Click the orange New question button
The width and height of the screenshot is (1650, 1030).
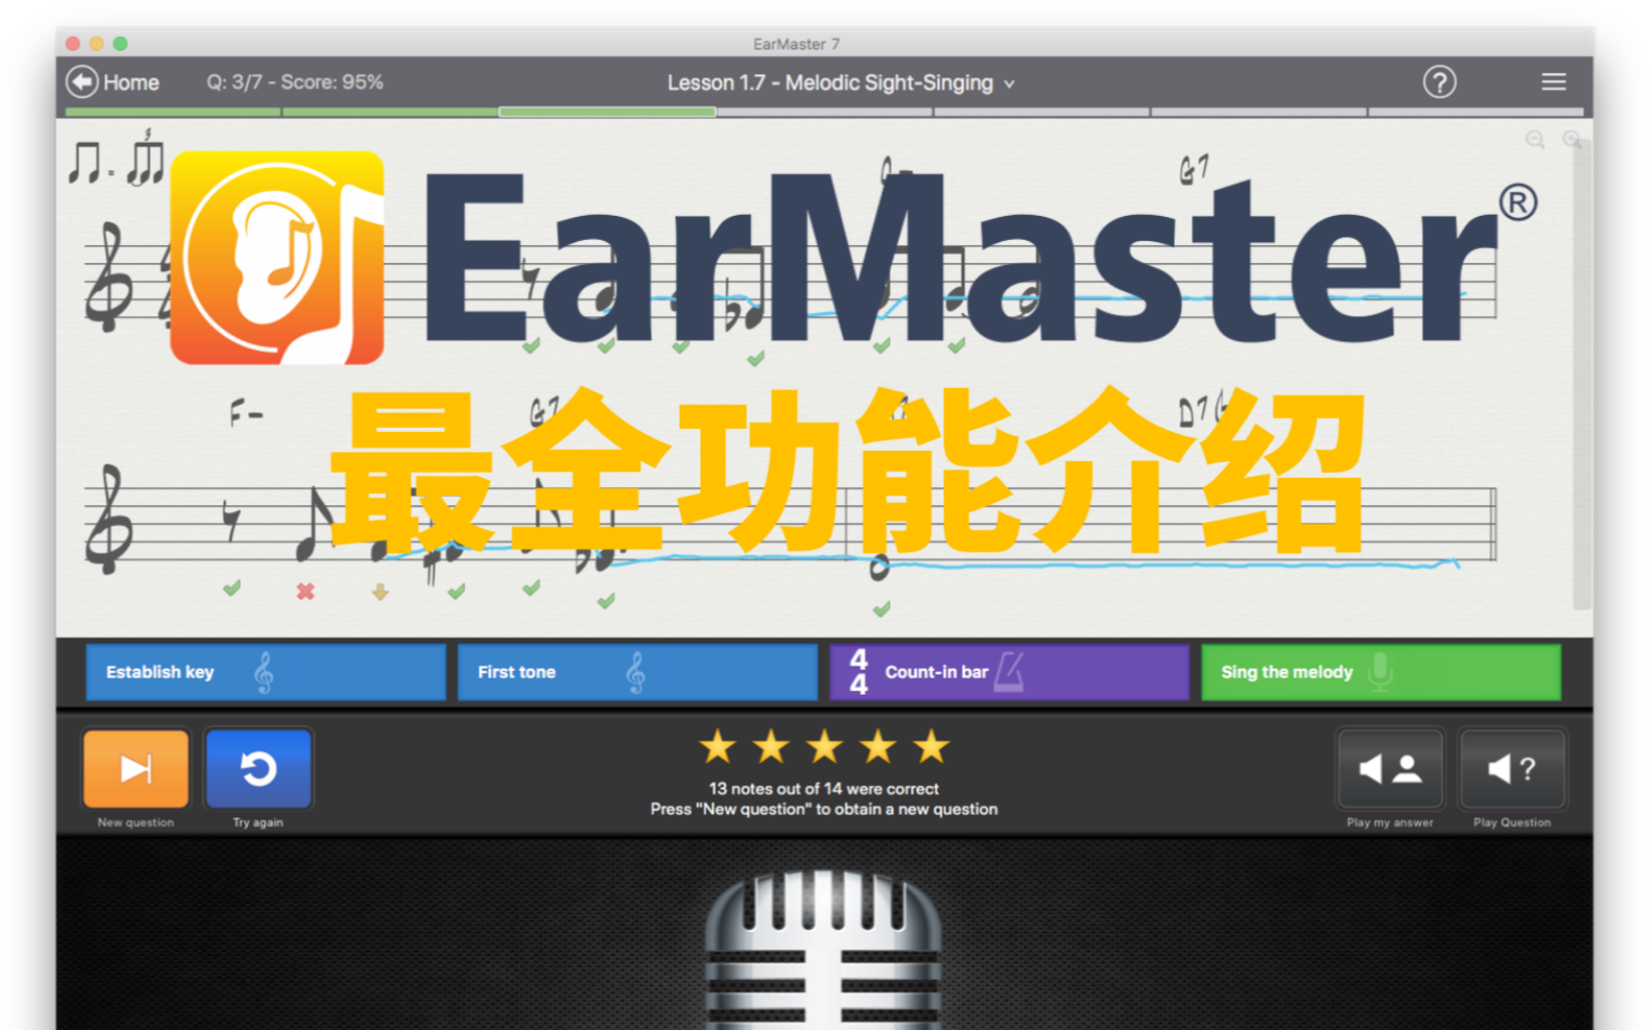[x=136, y=768]
